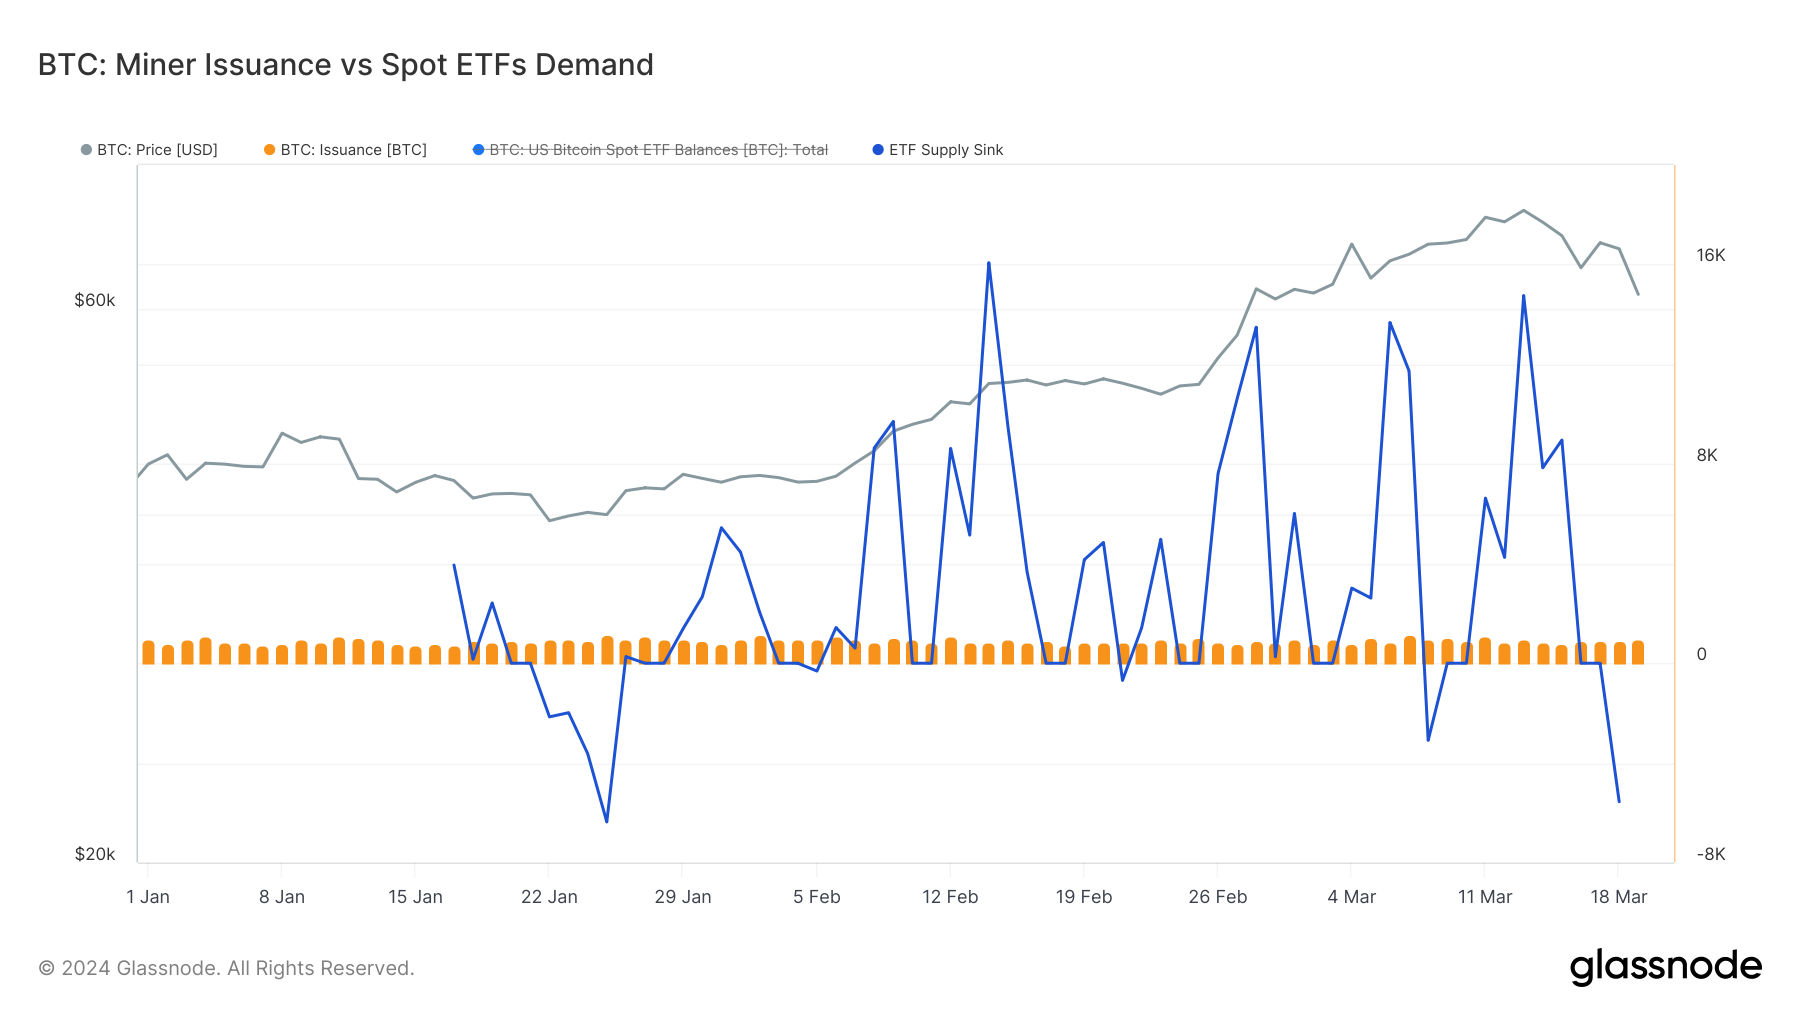Image resolution: width=1800 pixels, height=1013 pixels.
Task: Select the 1 Jan axis label
Action: click(x=149, y=897)
